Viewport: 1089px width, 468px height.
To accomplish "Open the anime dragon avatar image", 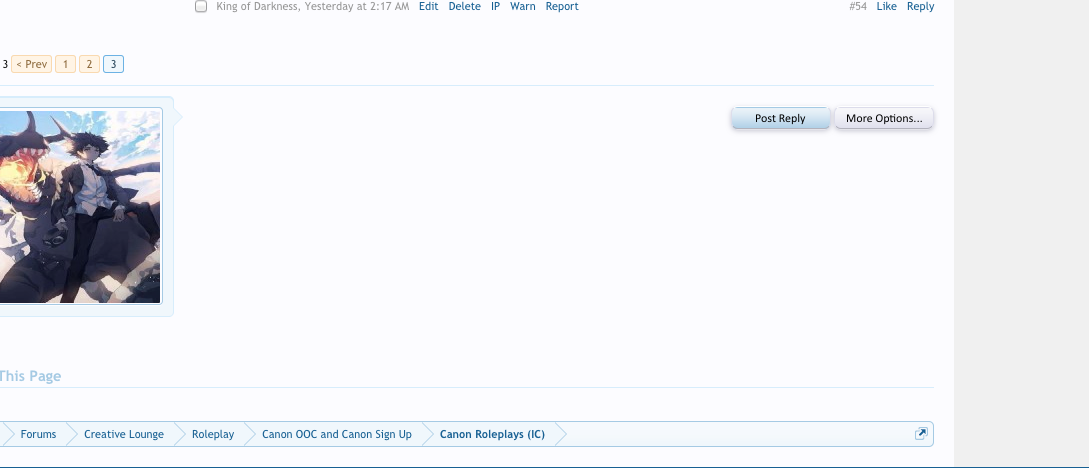I will pos(80,206).
